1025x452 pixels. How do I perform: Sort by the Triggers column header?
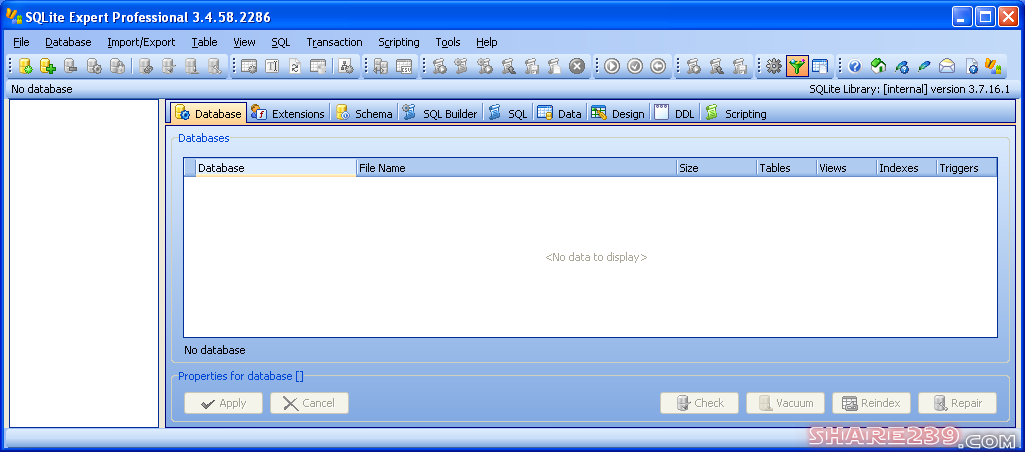[967, 168]
